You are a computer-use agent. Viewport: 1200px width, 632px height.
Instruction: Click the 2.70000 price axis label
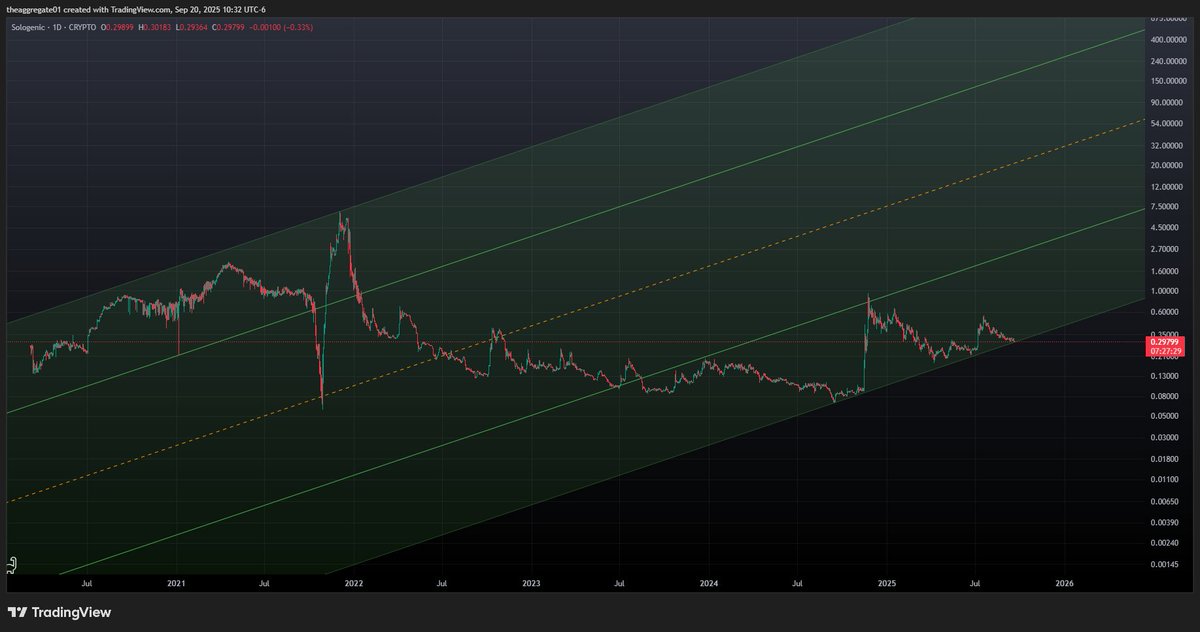point(1167,248)
